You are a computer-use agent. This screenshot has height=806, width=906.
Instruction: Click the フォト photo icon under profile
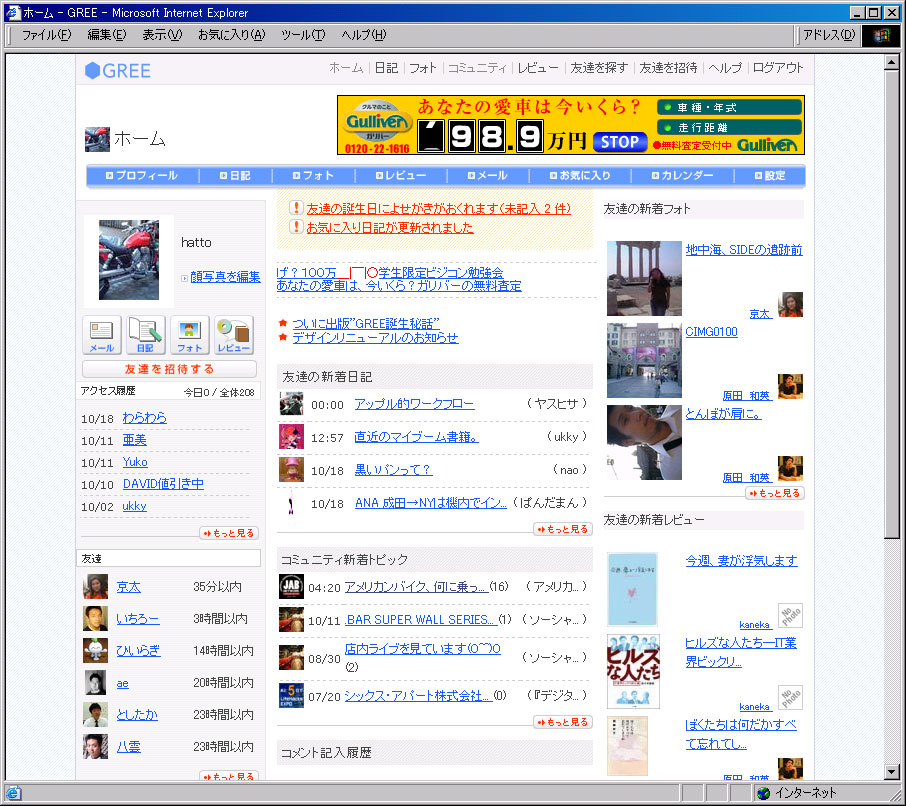[189, 335]
